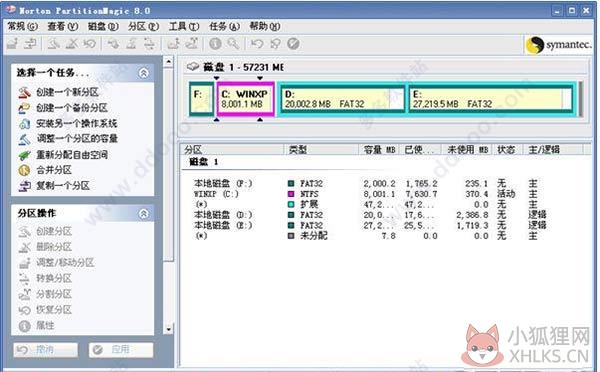The height and width of the screenshot is (372, 600).
Task: Click 重新分配自由空间 task
Action: point(72,155)
